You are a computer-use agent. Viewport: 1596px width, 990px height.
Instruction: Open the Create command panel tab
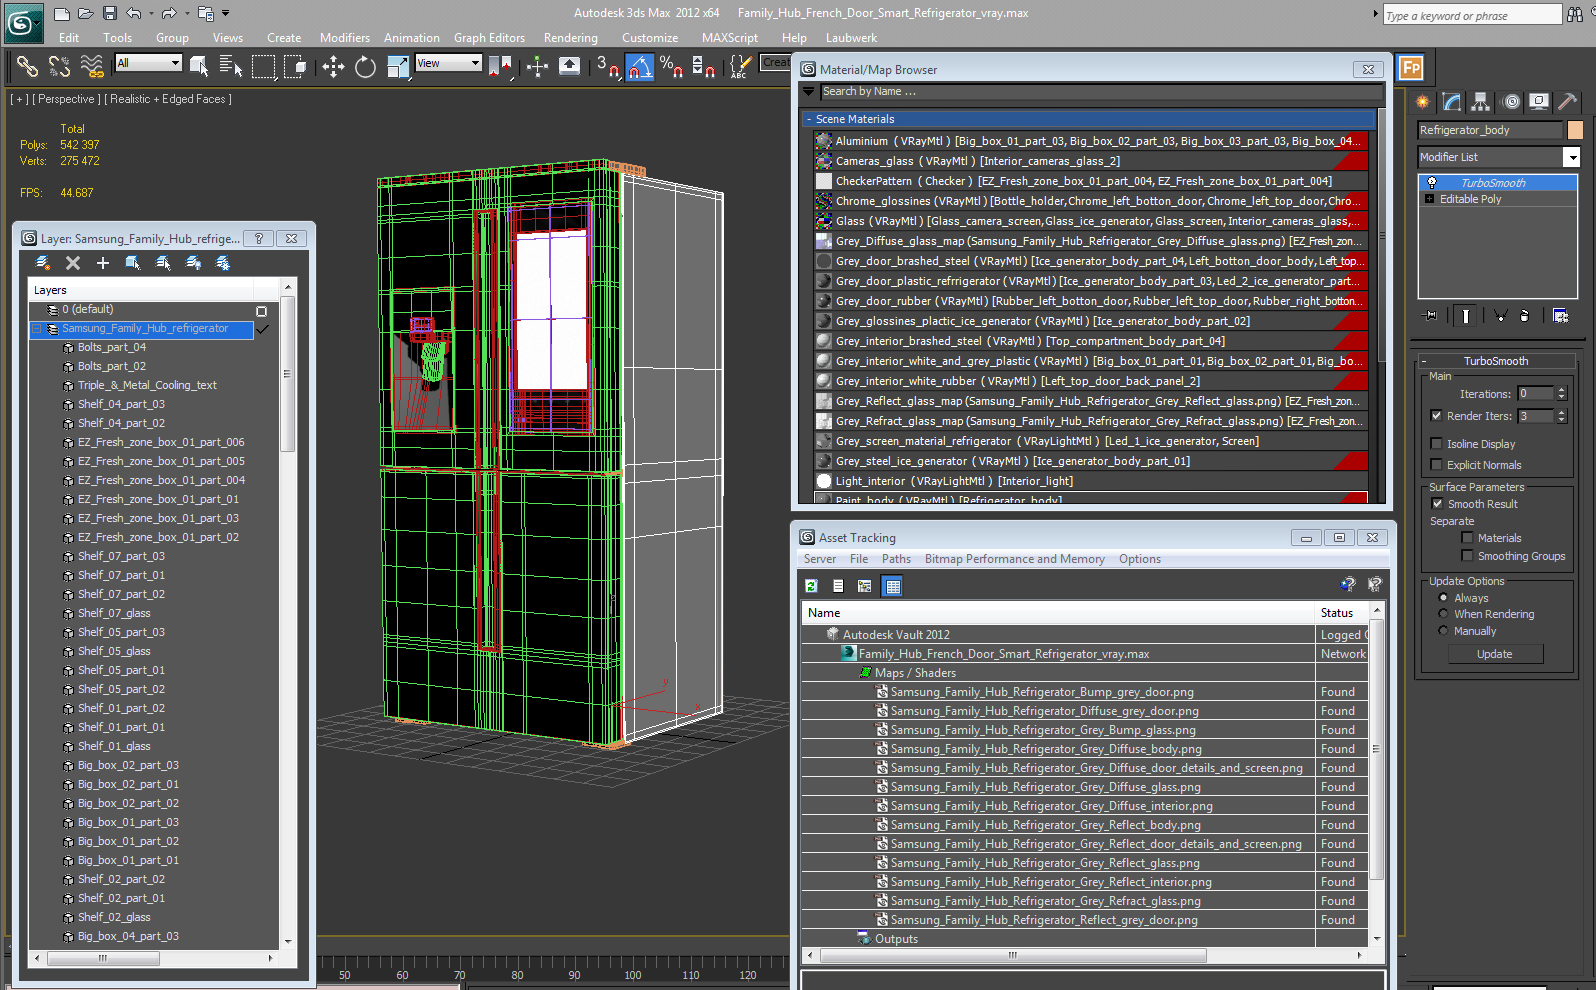(1422, 102)
